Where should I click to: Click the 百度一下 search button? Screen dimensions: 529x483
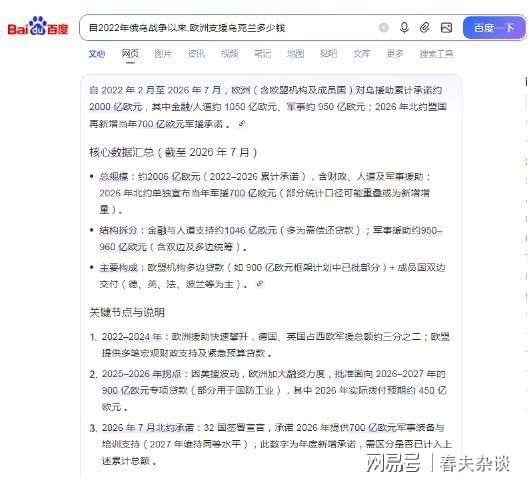coord(494,28)
